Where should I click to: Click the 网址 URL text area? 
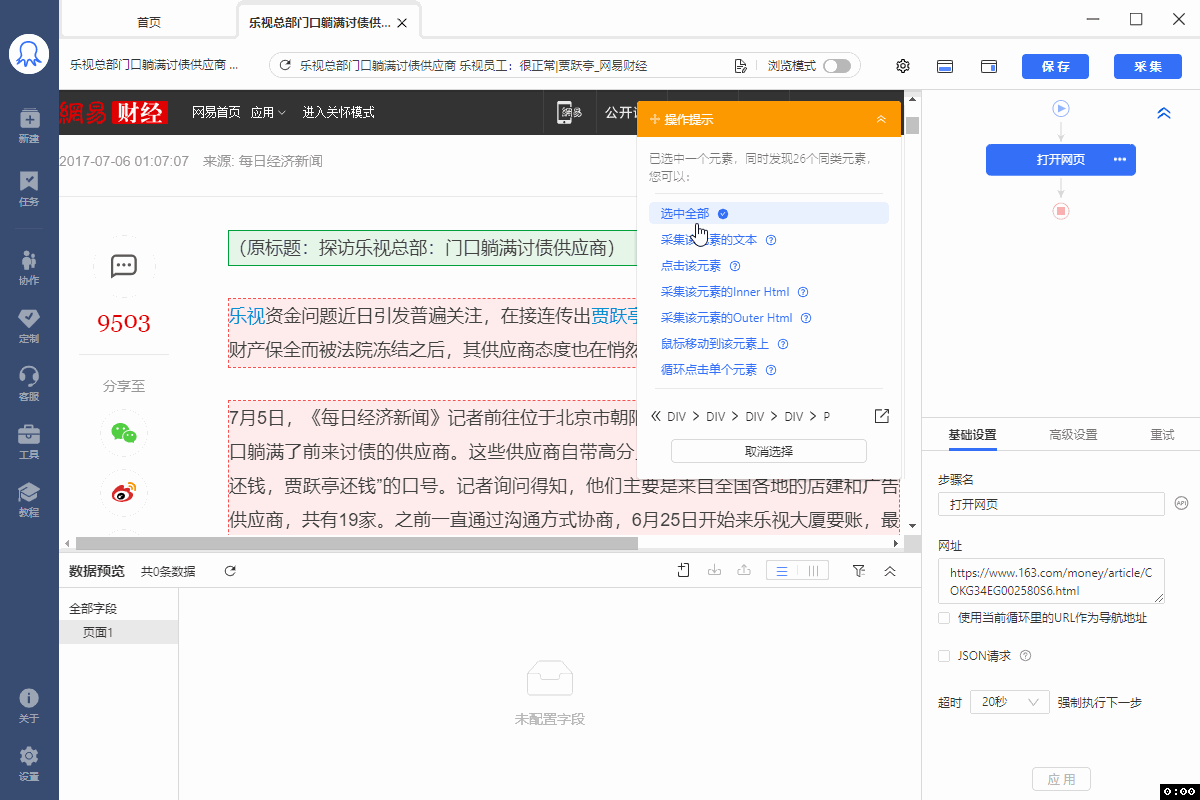pyautogui.click(x=1051, y=581)
